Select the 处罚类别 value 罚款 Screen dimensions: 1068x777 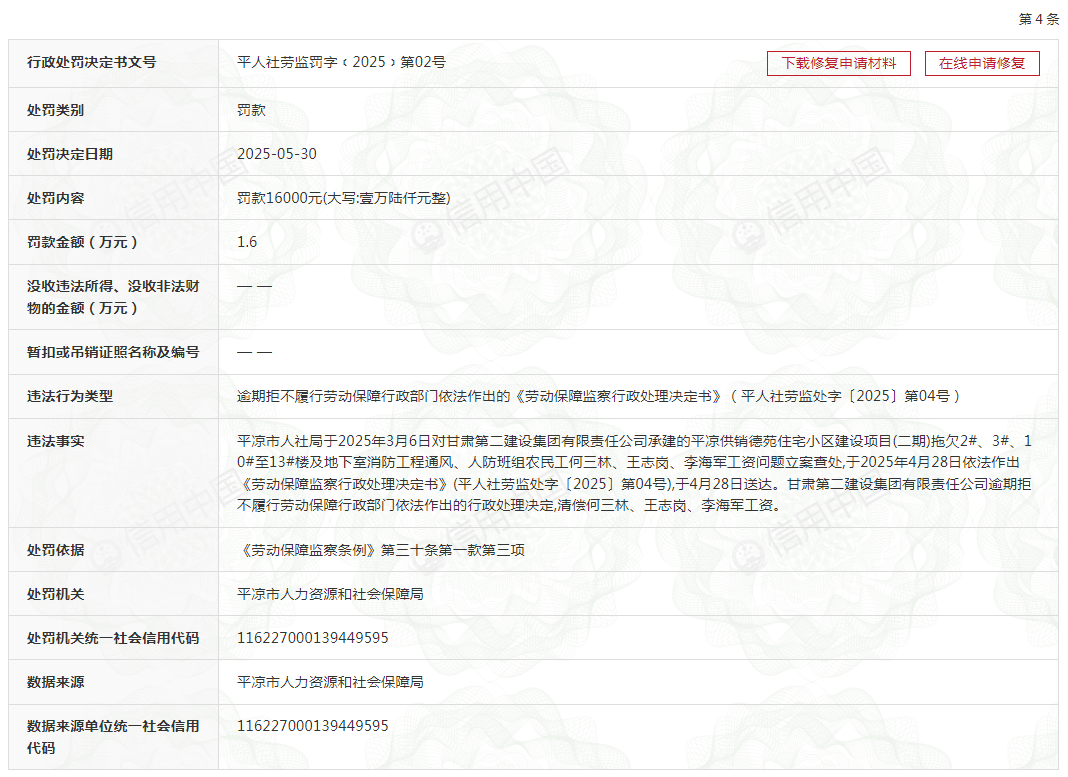pos(251,110)
